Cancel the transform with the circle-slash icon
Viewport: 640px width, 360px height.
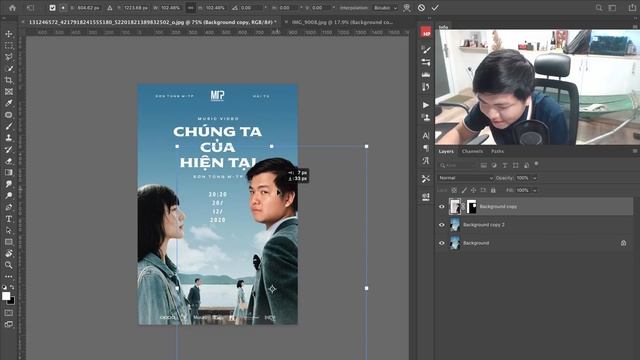point(421,8)
